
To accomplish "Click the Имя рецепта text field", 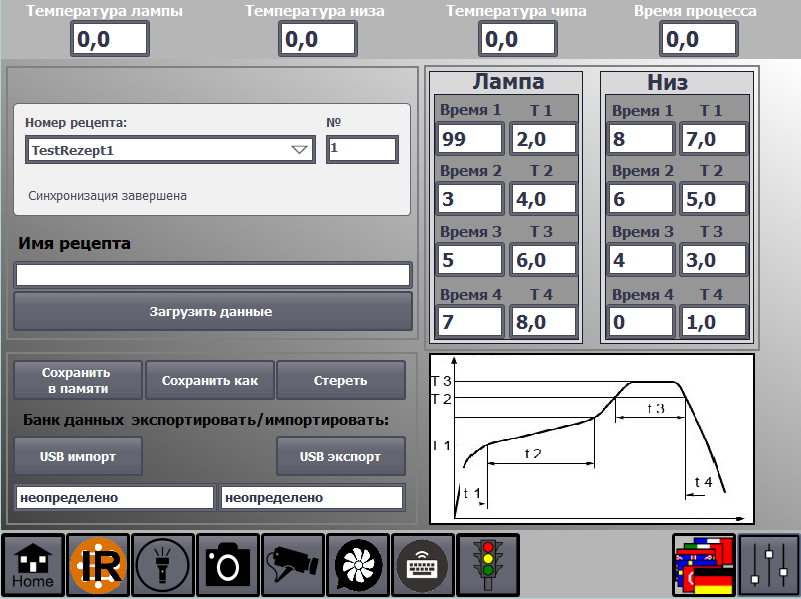I will [x=212, y=275].
